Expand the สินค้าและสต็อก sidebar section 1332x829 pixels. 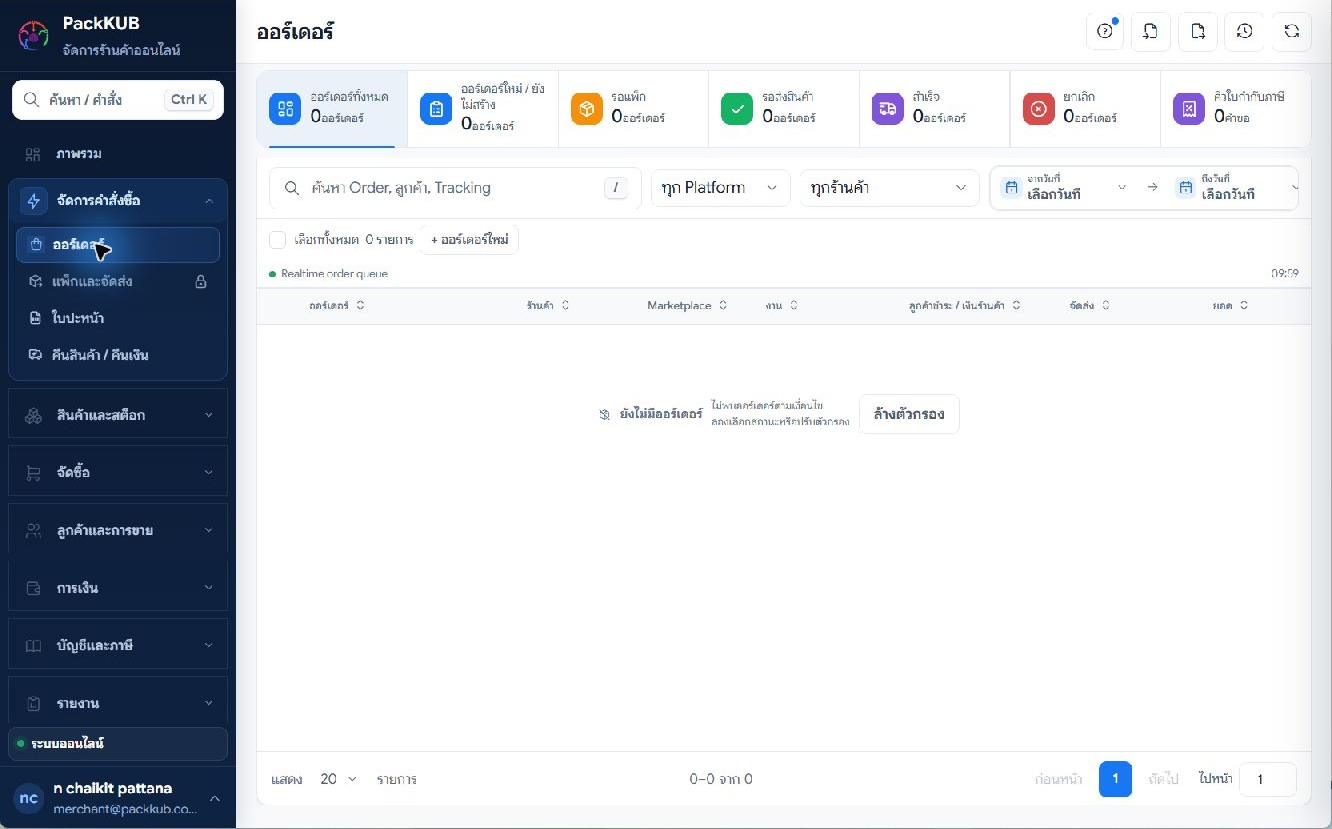[x=118, y=414]
